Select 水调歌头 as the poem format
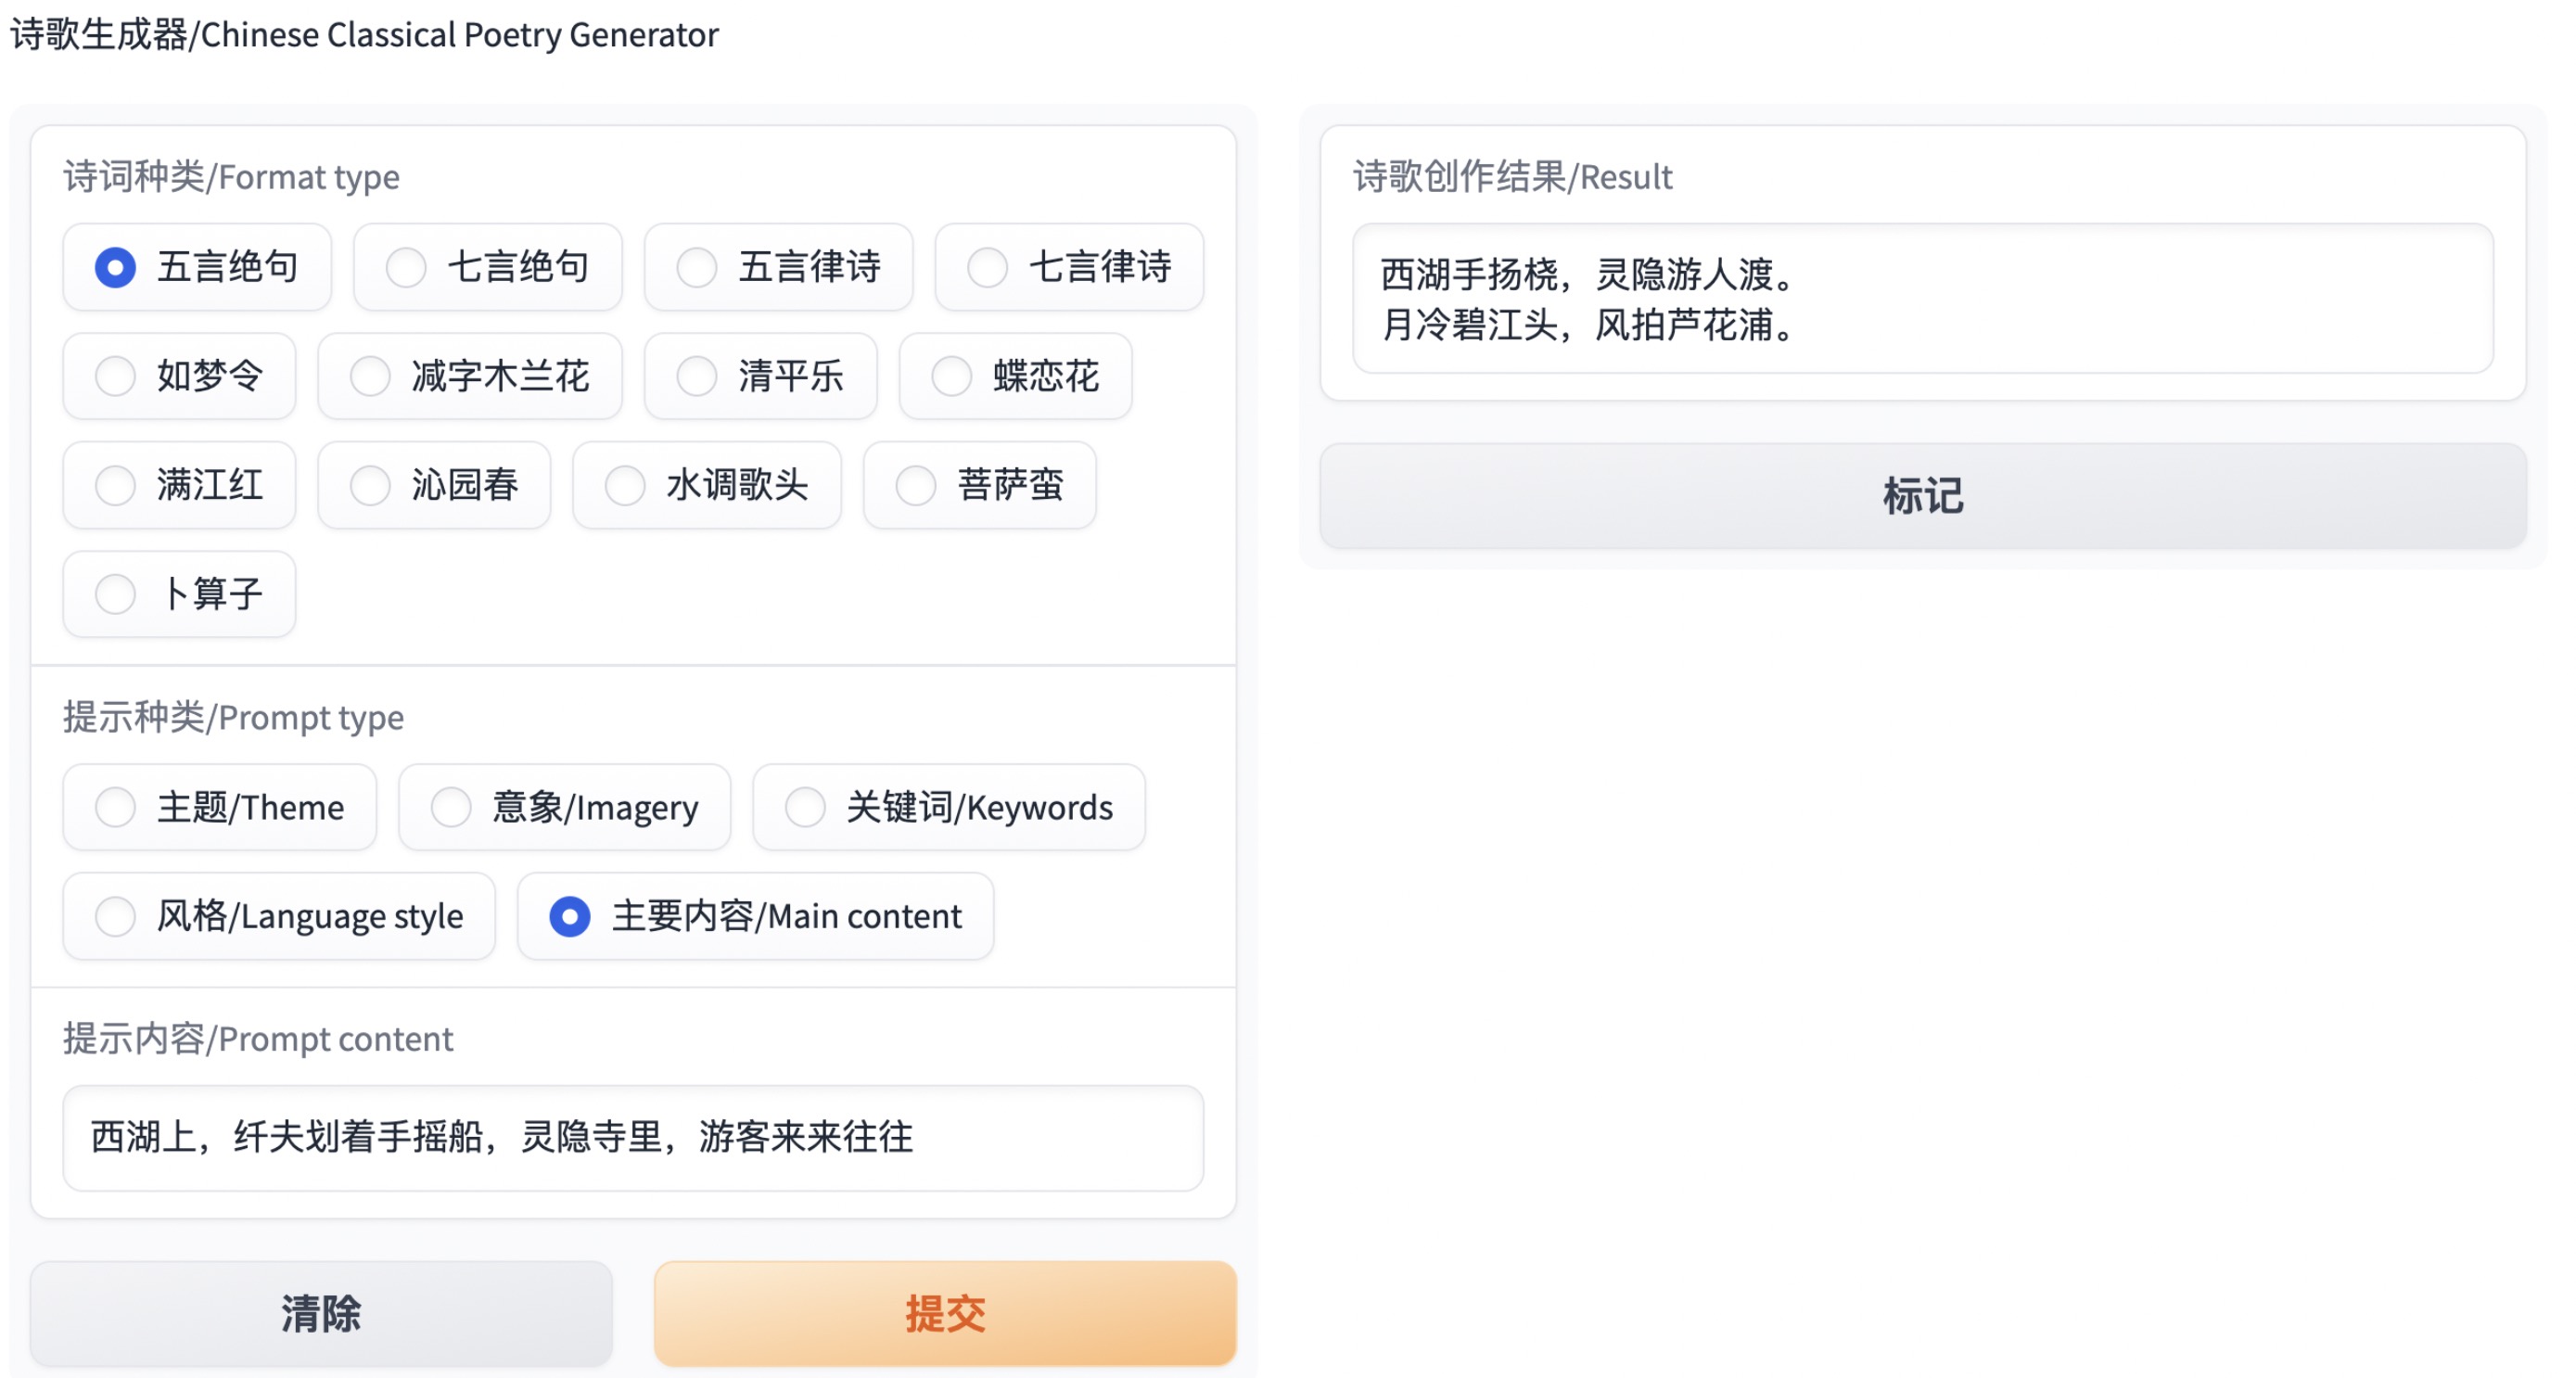The height and width of the screenshot is (1378, 2576). 625,486
